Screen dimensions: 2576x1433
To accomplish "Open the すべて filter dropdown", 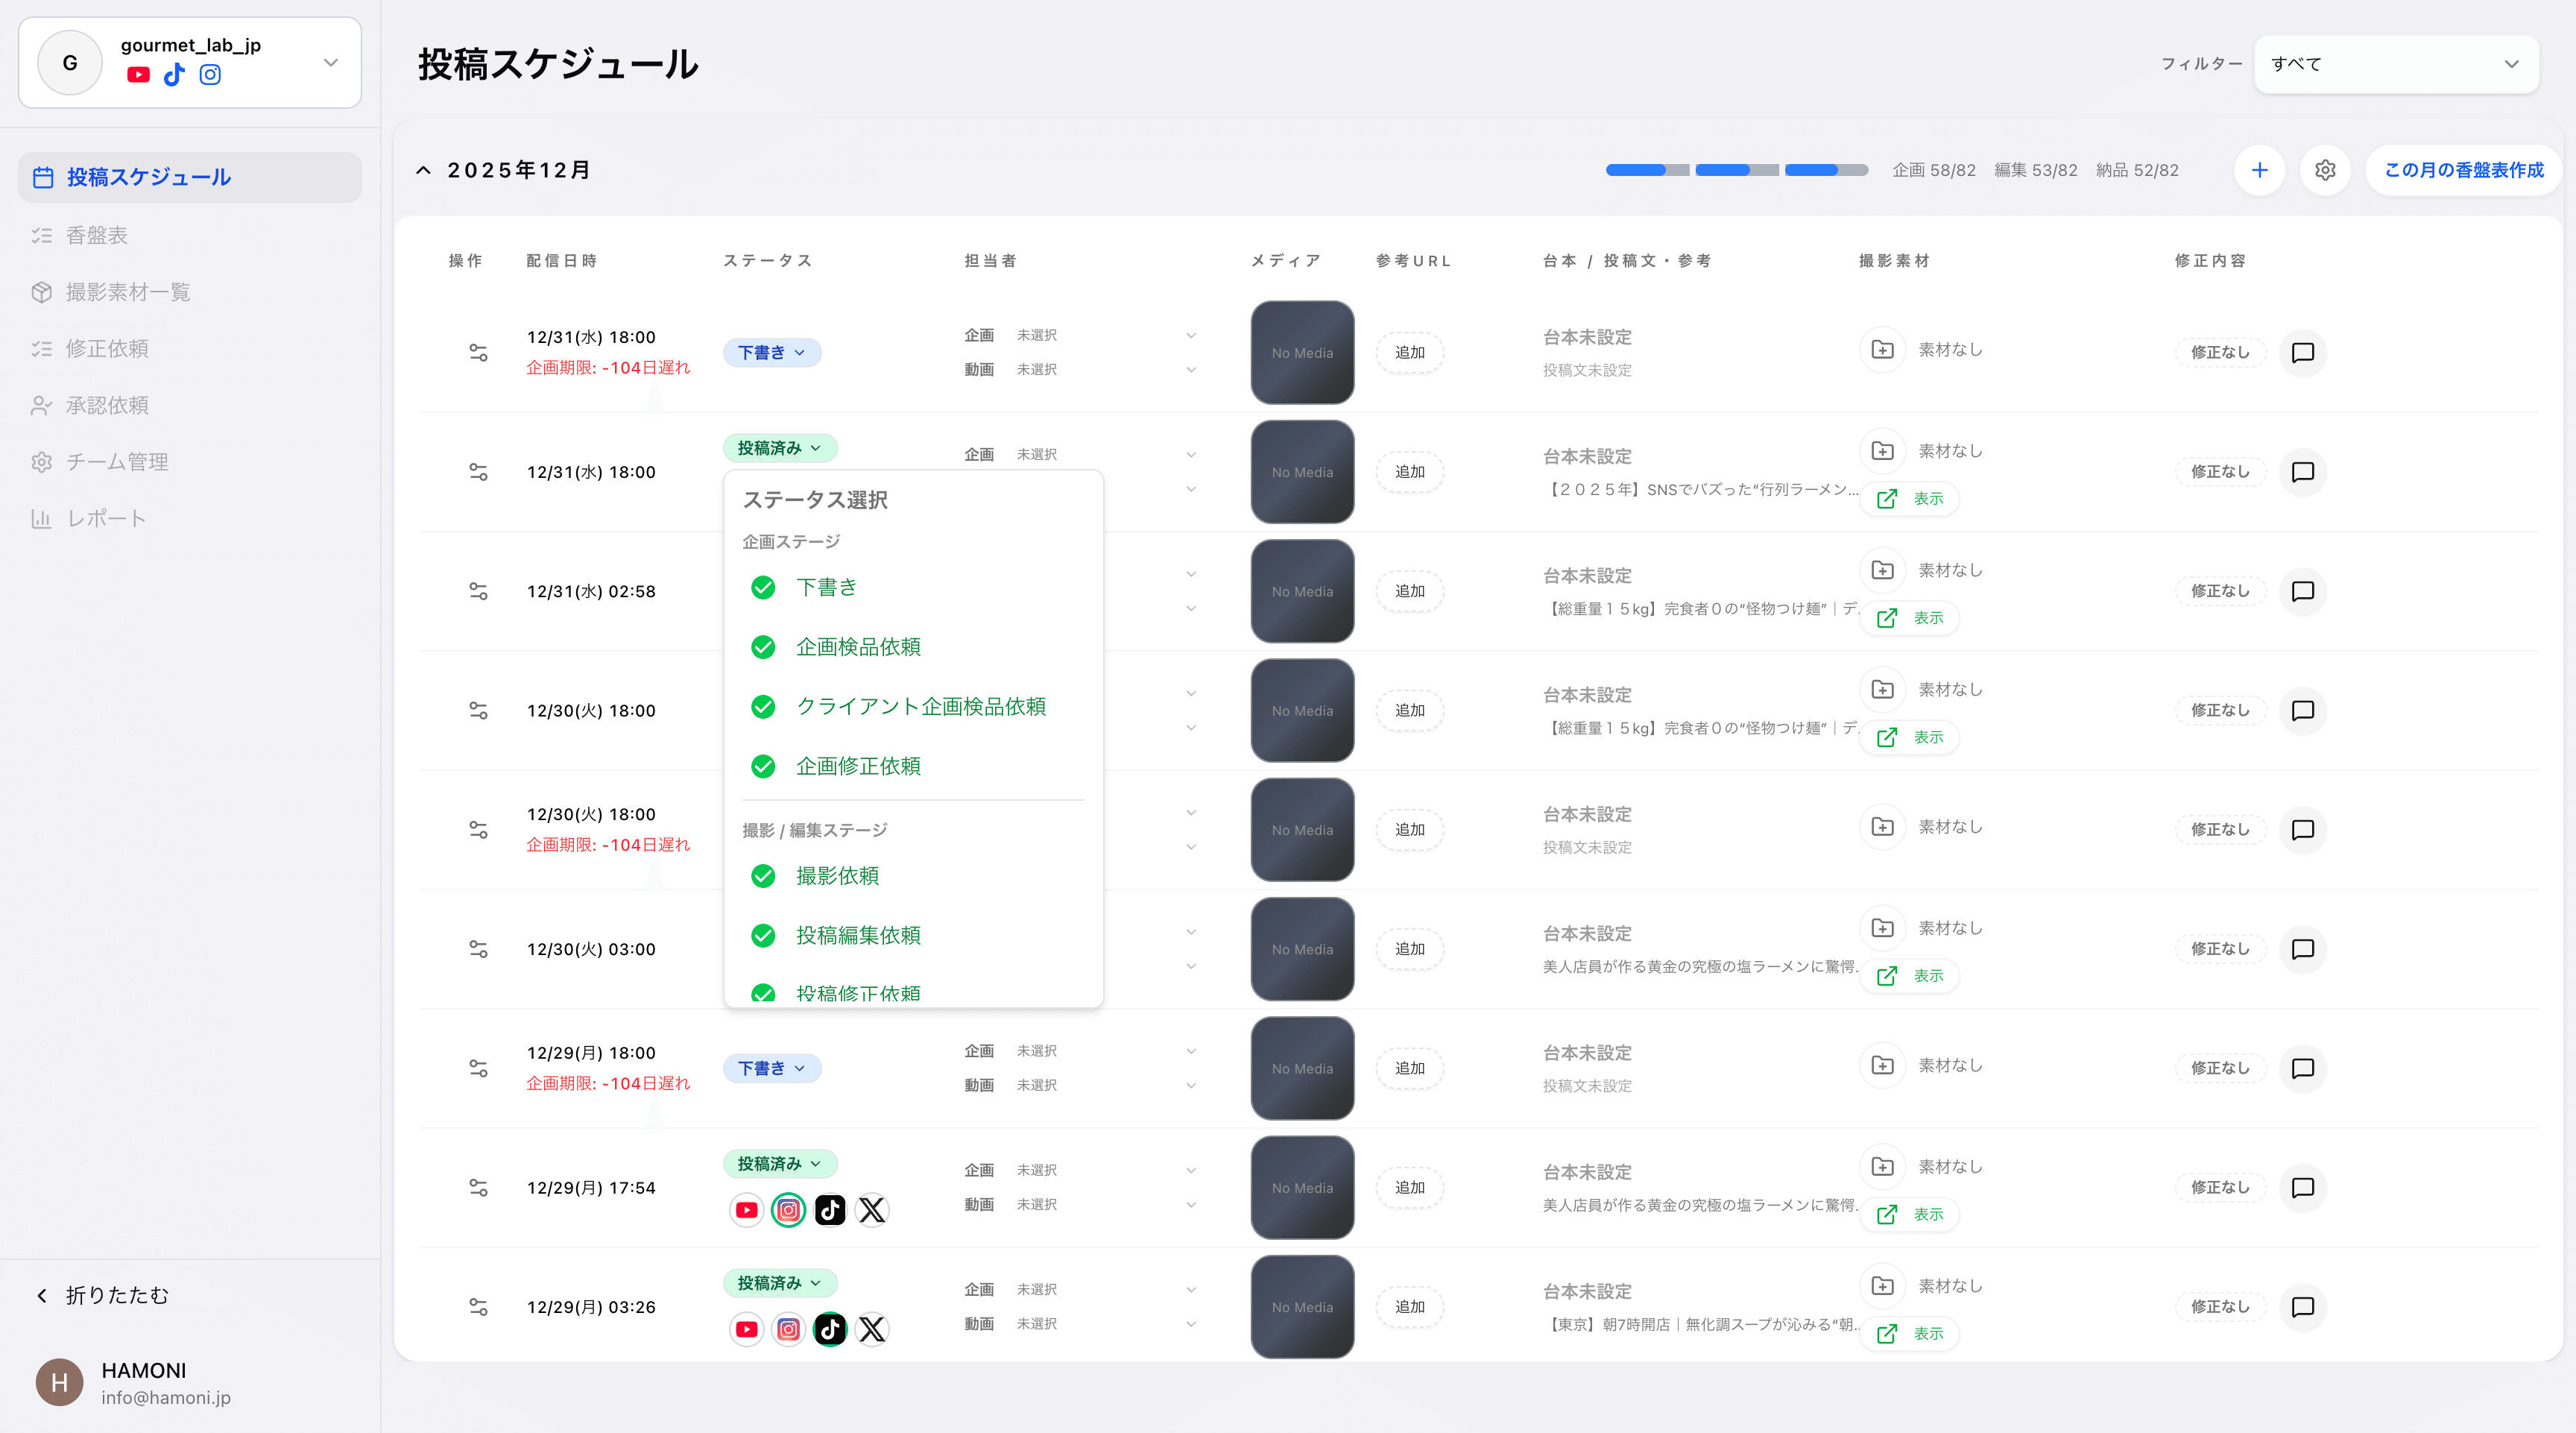I will pyautogui.click(x=2395, y=64).
